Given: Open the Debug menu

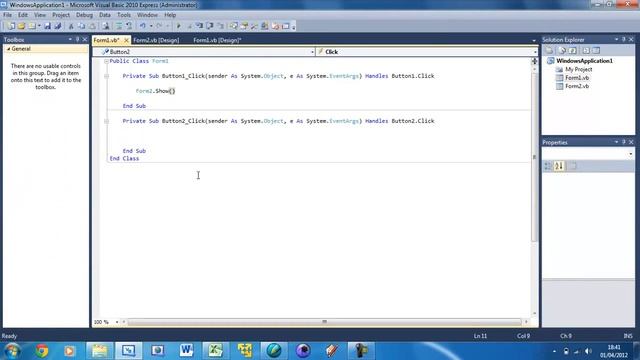Looking at the screenshot, I should tap(84, 15).
